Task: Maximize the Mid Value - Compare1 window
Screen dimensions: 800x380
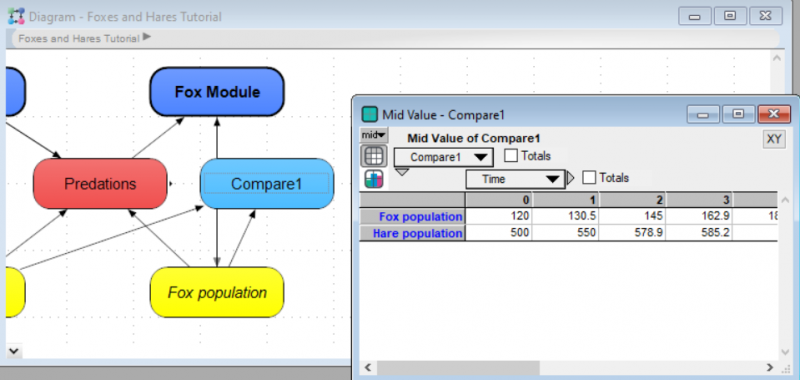Action: (x=738, y=114)
